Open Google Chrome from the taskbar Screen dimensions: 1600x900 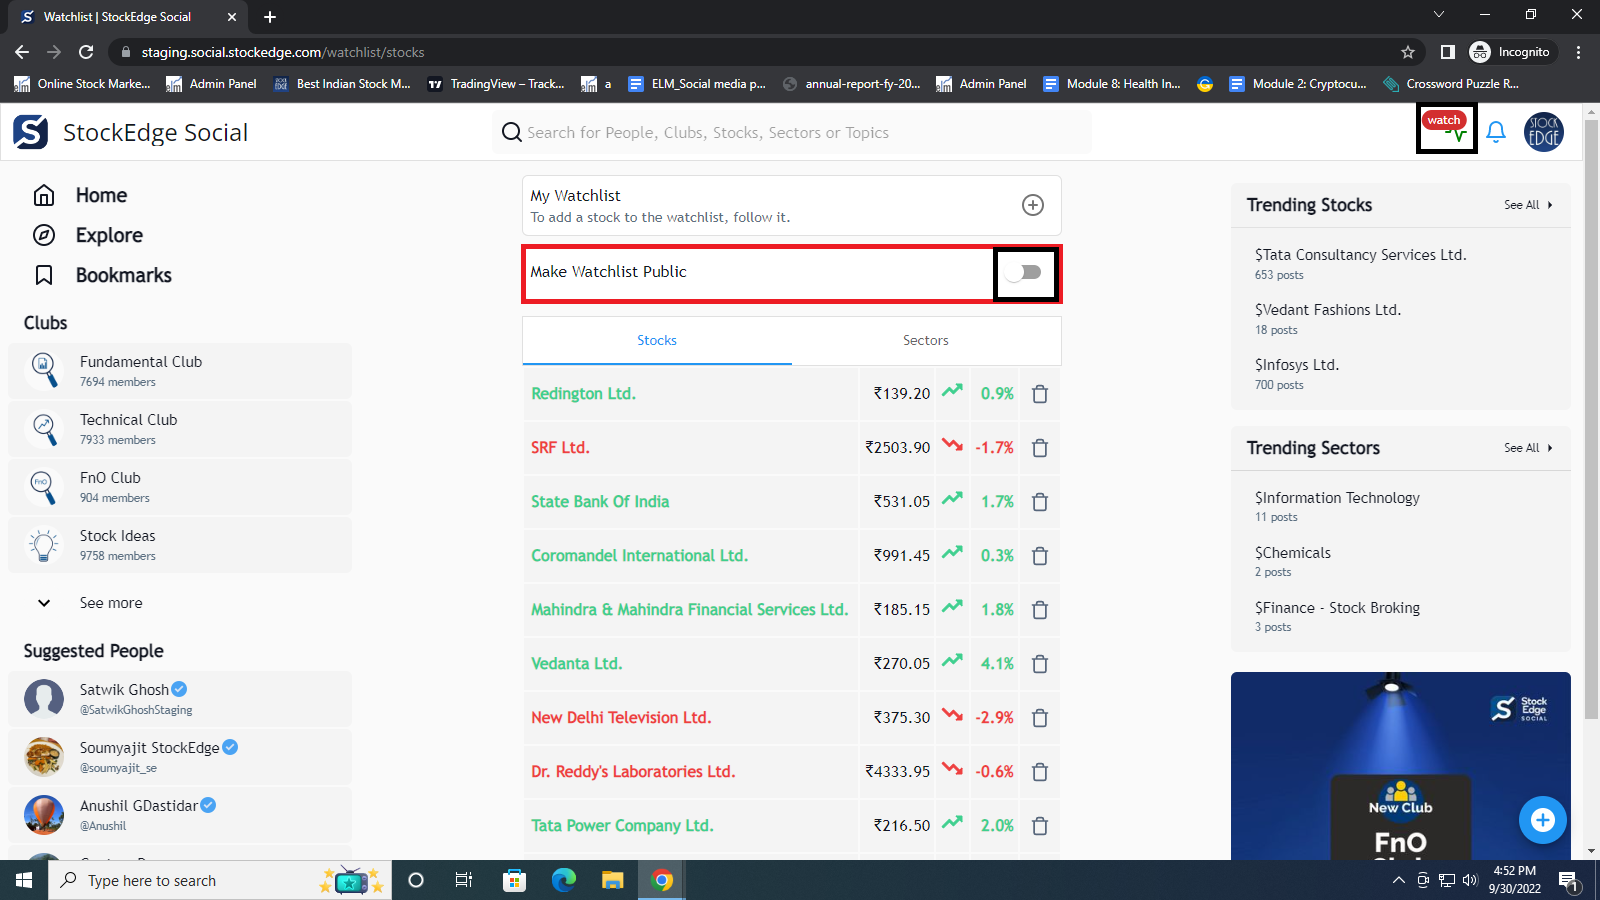[x=661, y=880]
